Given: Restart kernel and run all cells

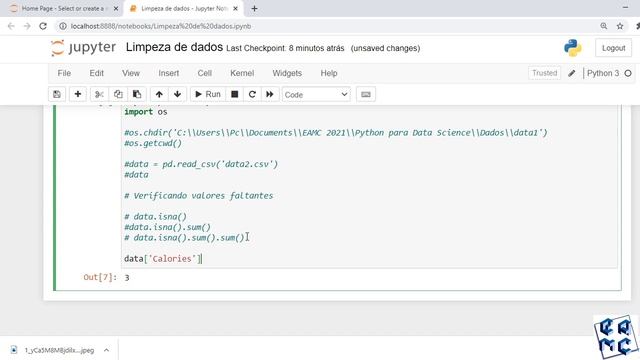Looking at the screenshot, I should click(270, 94).
